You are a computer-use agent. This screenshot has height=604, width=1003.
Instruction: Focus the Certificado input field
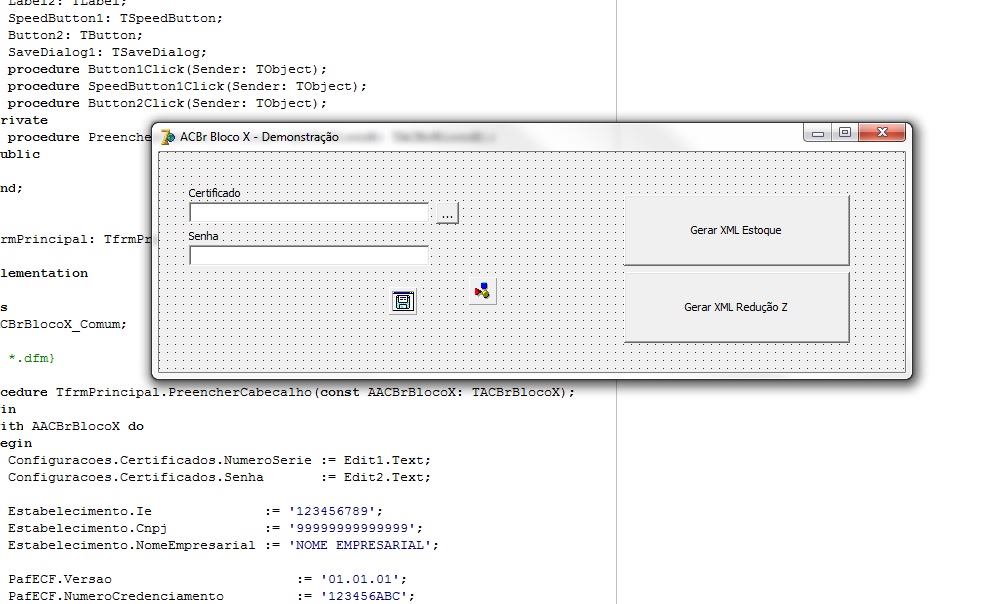pos(309,212)
